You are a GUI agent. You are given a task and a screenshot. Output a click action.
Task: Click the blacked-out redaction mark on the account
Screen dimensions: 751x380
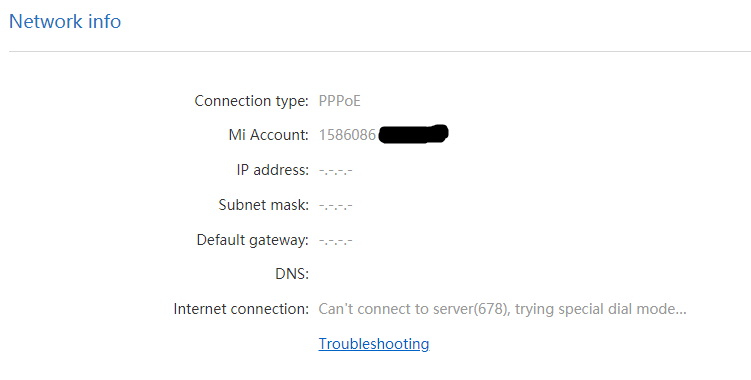413,134
